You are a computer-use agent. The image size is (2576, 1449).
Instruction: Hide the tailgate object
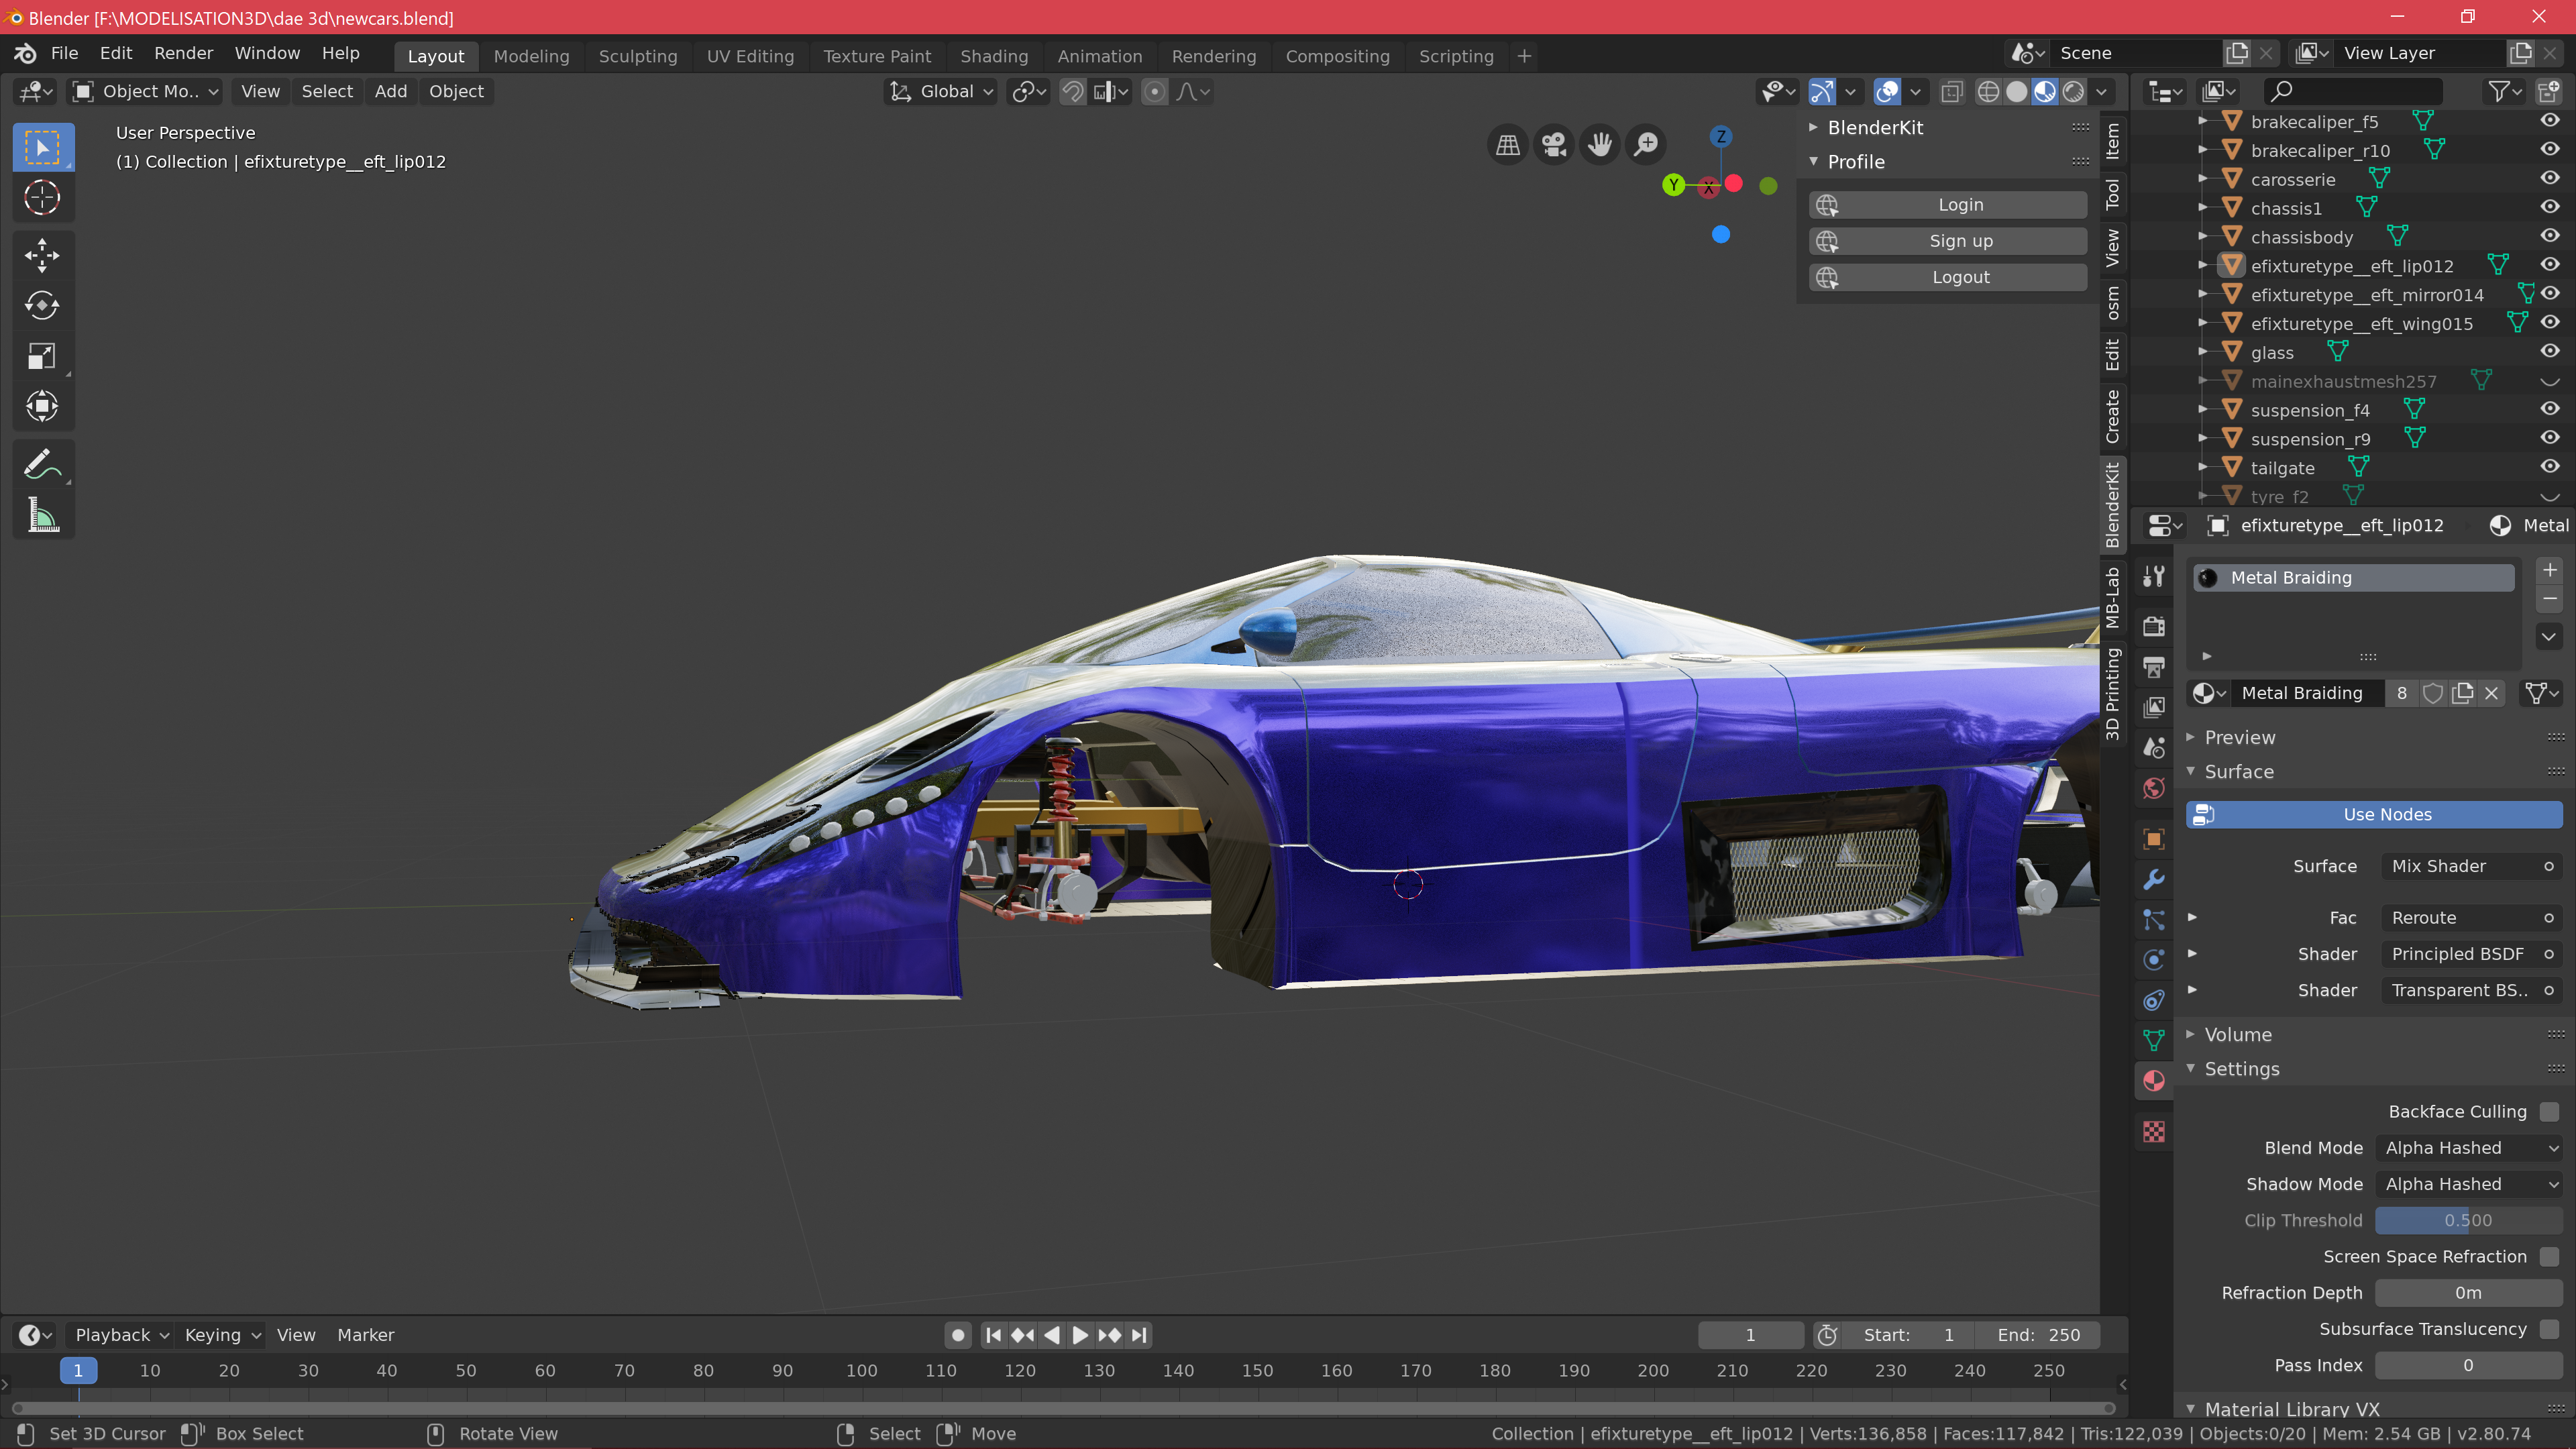[x=2549, y=468]
